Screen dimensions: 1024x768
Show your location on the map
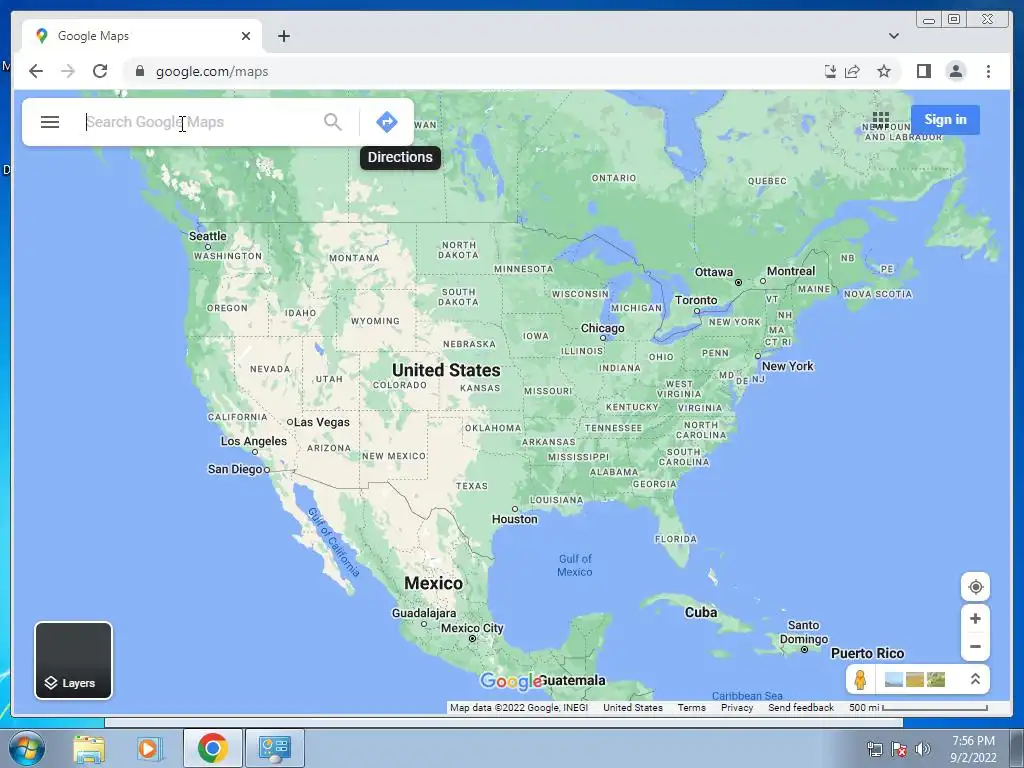coord(975,587)
